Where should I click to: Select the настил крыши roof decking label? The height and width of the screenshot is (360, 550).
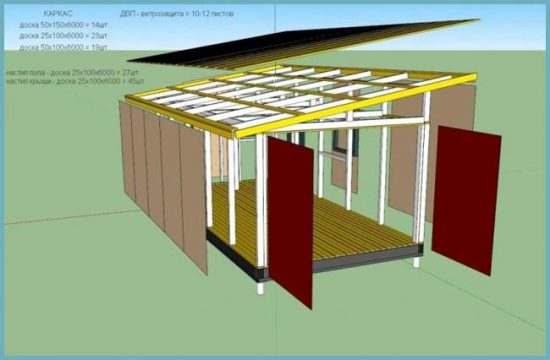(x=75, y=81)
